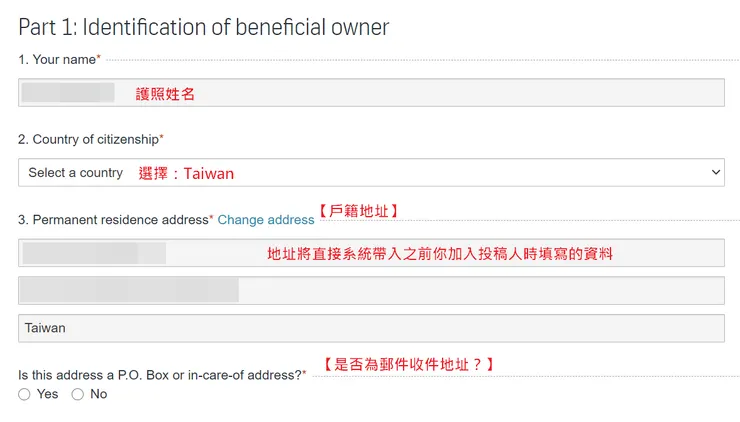Click the red 【戶籍地址】 annotation
This screenshot has height=422, width=740.
[360, 211]
